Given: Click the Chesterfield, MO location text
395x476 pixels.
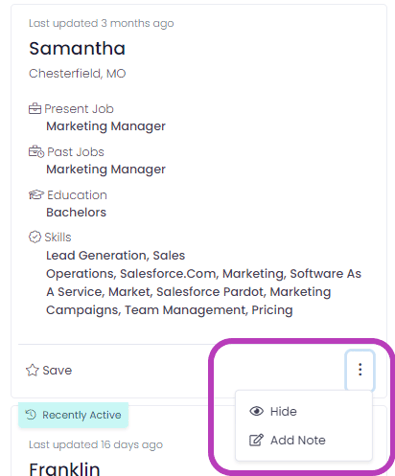Looking at the screenshot, I should coord(77,73).
